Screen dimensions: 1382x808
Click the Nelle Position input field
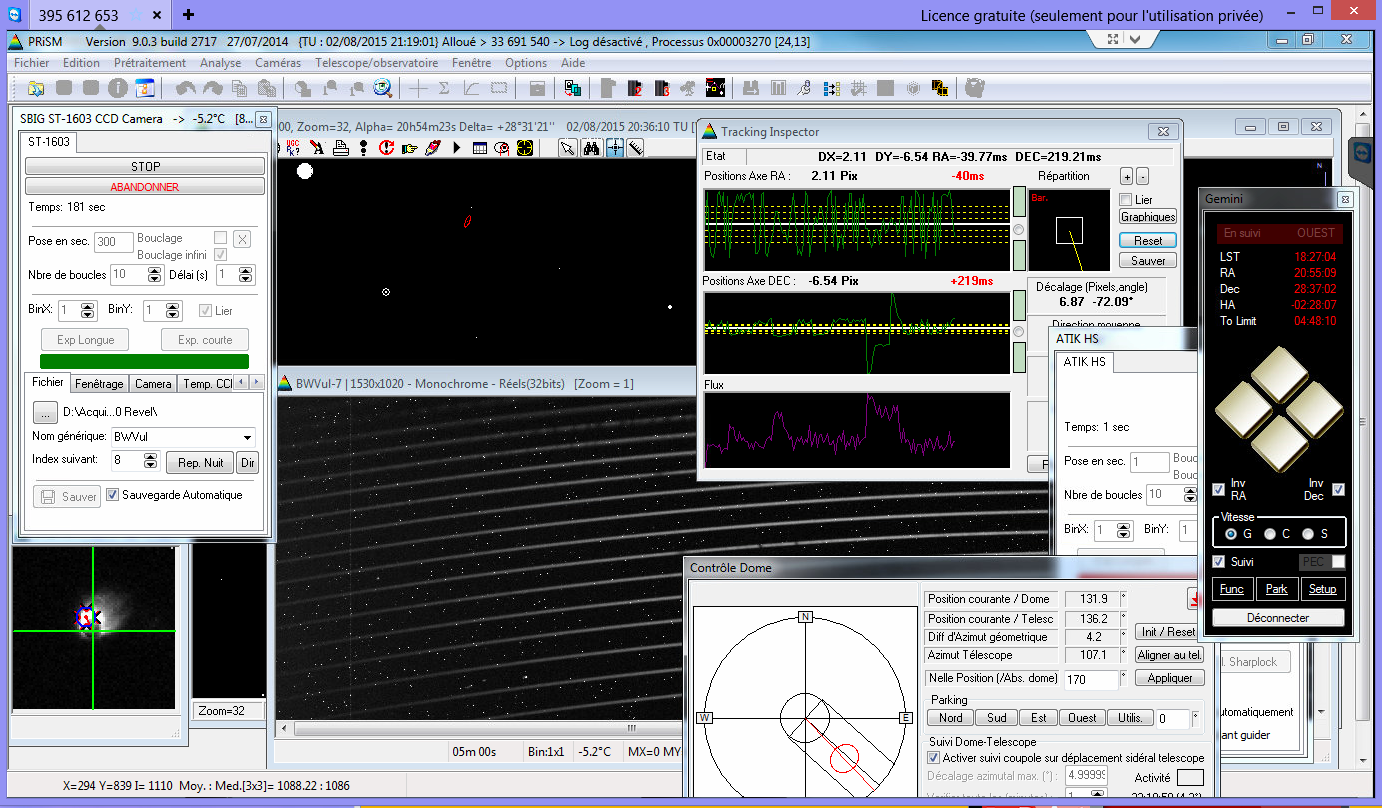tap(1091, 679)
